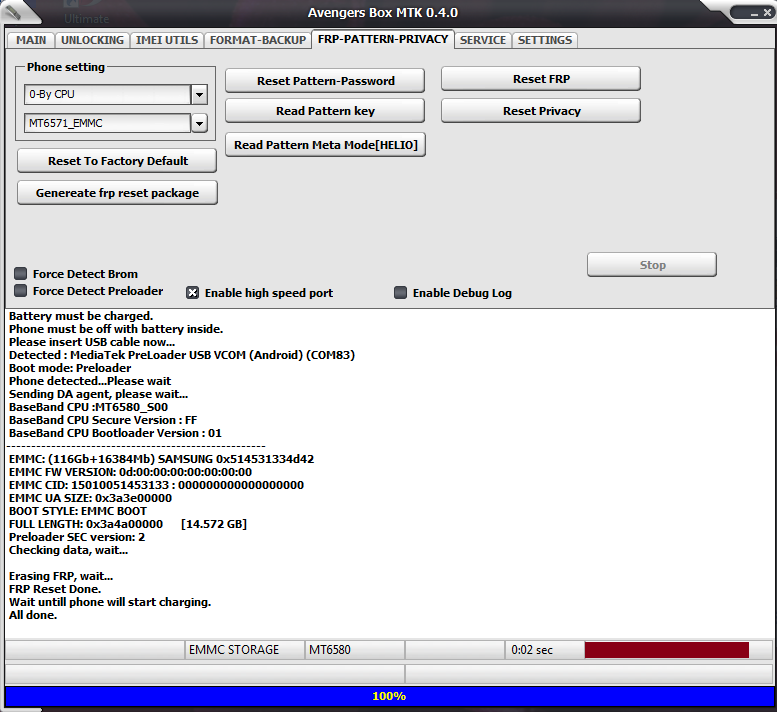Screen dimensions: 777x712
Task: Click the Reset FRP button
Action: 541,79
